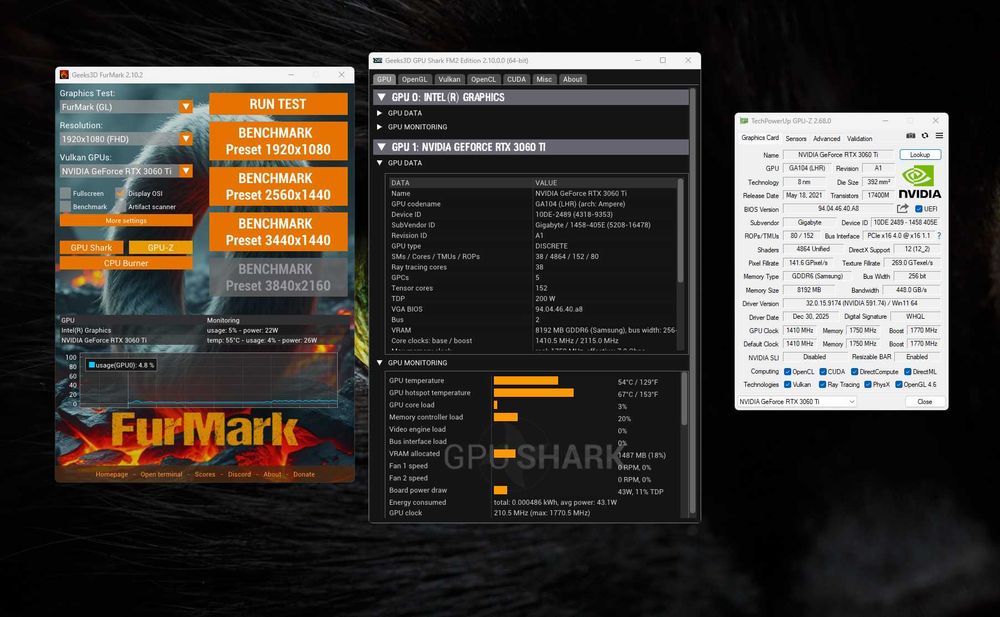
Task: Switch to the OpenGL tab in GPU Shark
Action: (x=415, y=79)
